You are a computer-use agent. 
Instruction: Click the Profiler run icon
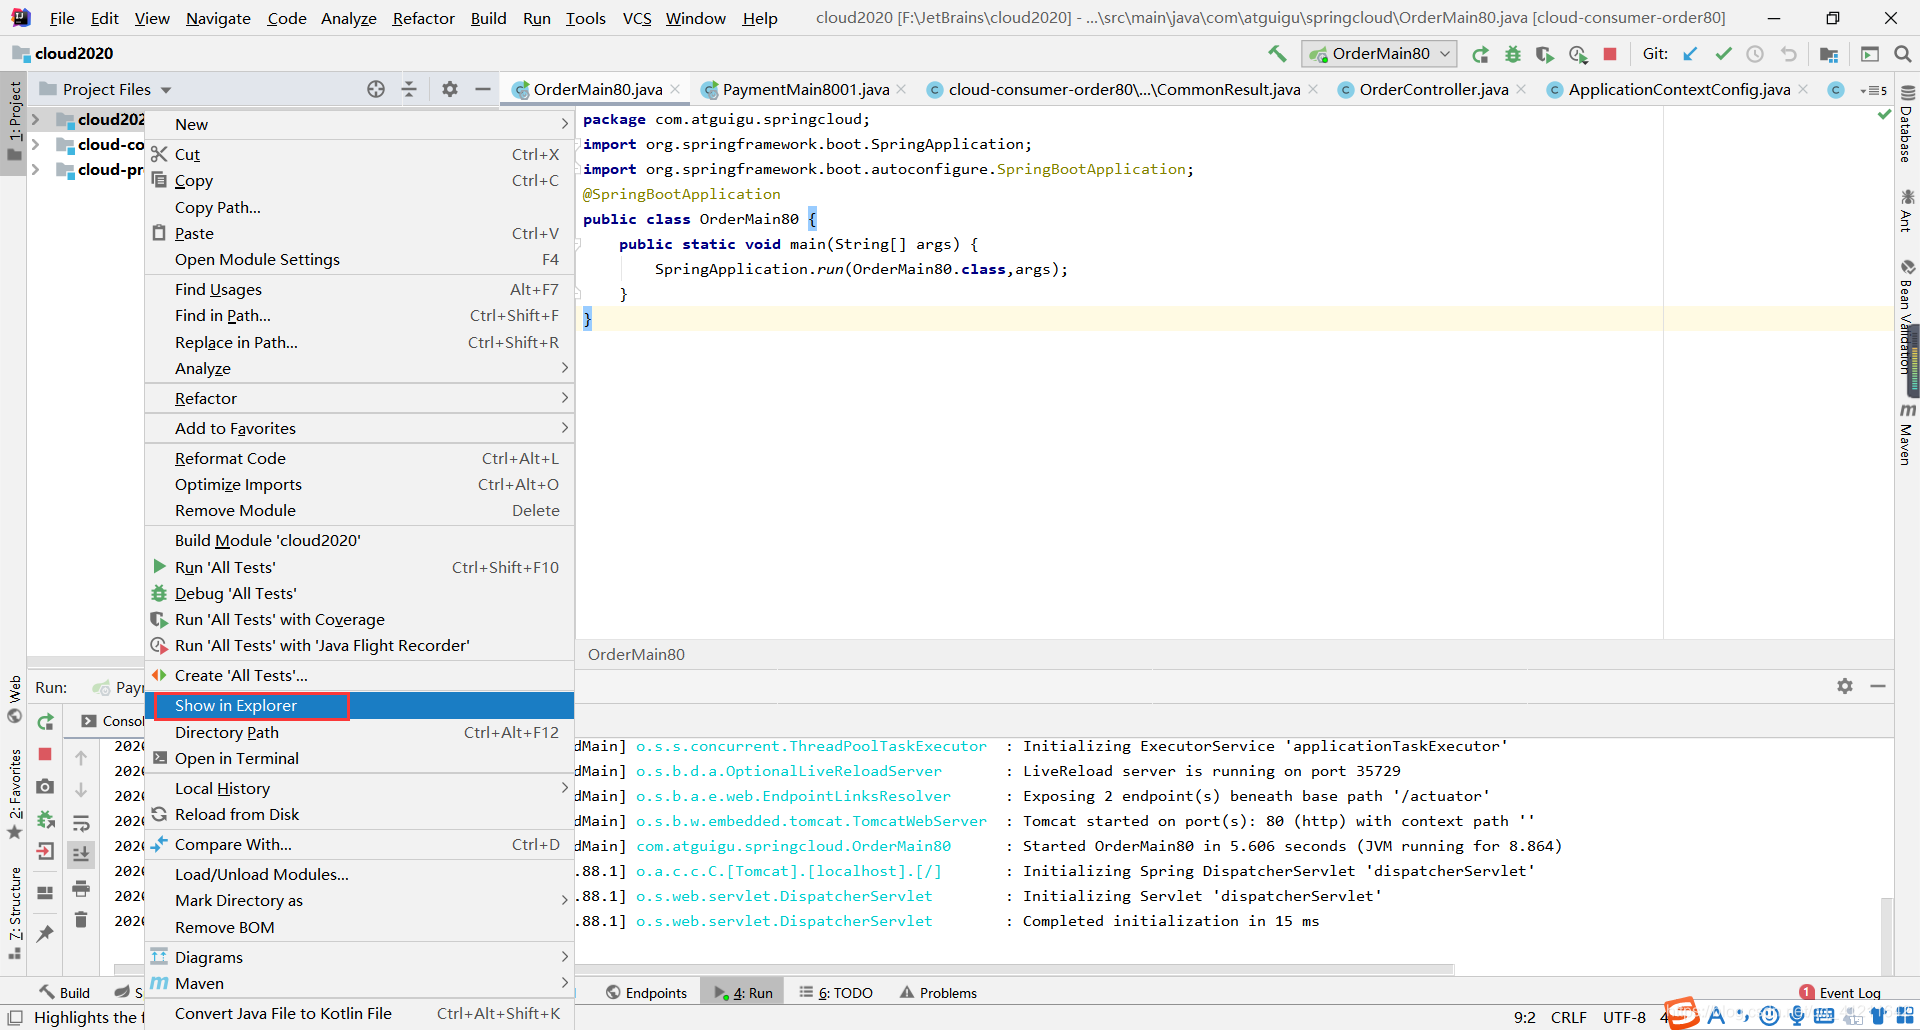[x=1578, y=54]
